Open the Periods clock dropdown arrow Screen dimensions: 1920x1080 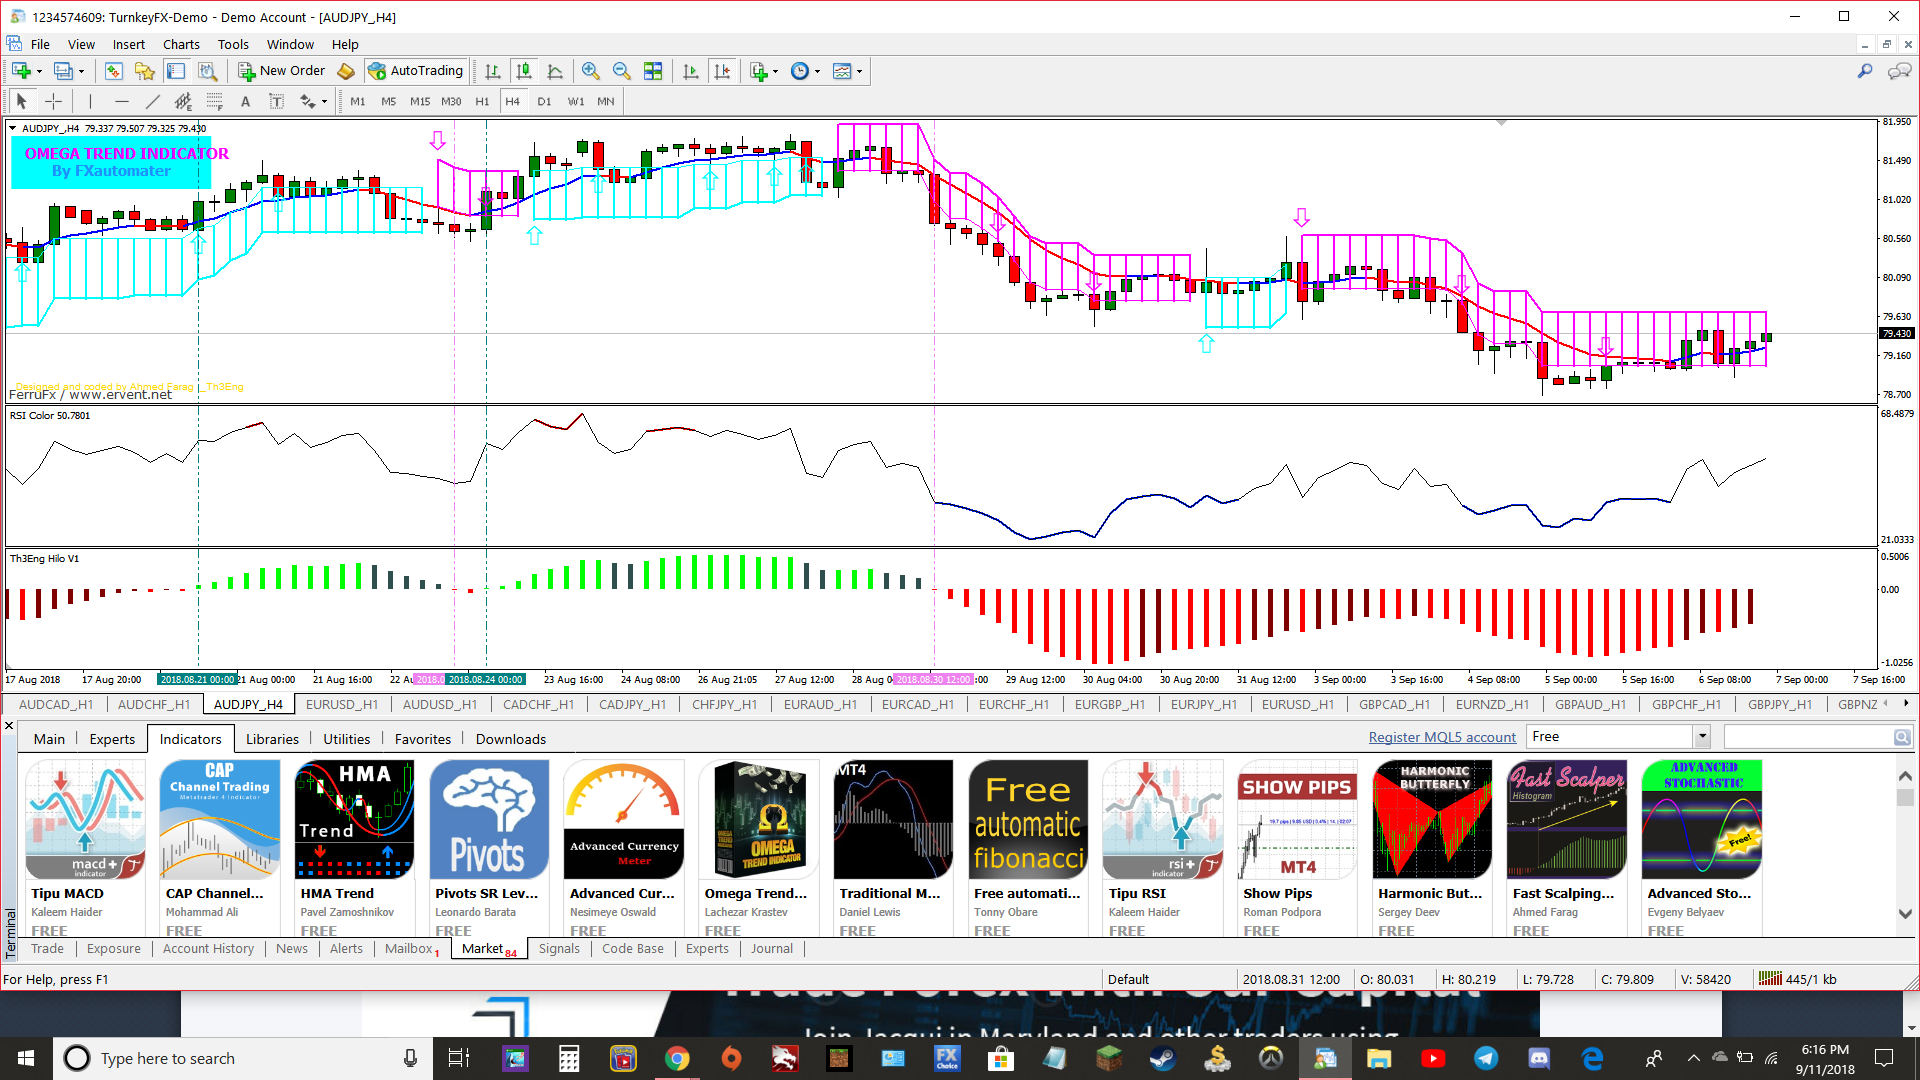817,71
